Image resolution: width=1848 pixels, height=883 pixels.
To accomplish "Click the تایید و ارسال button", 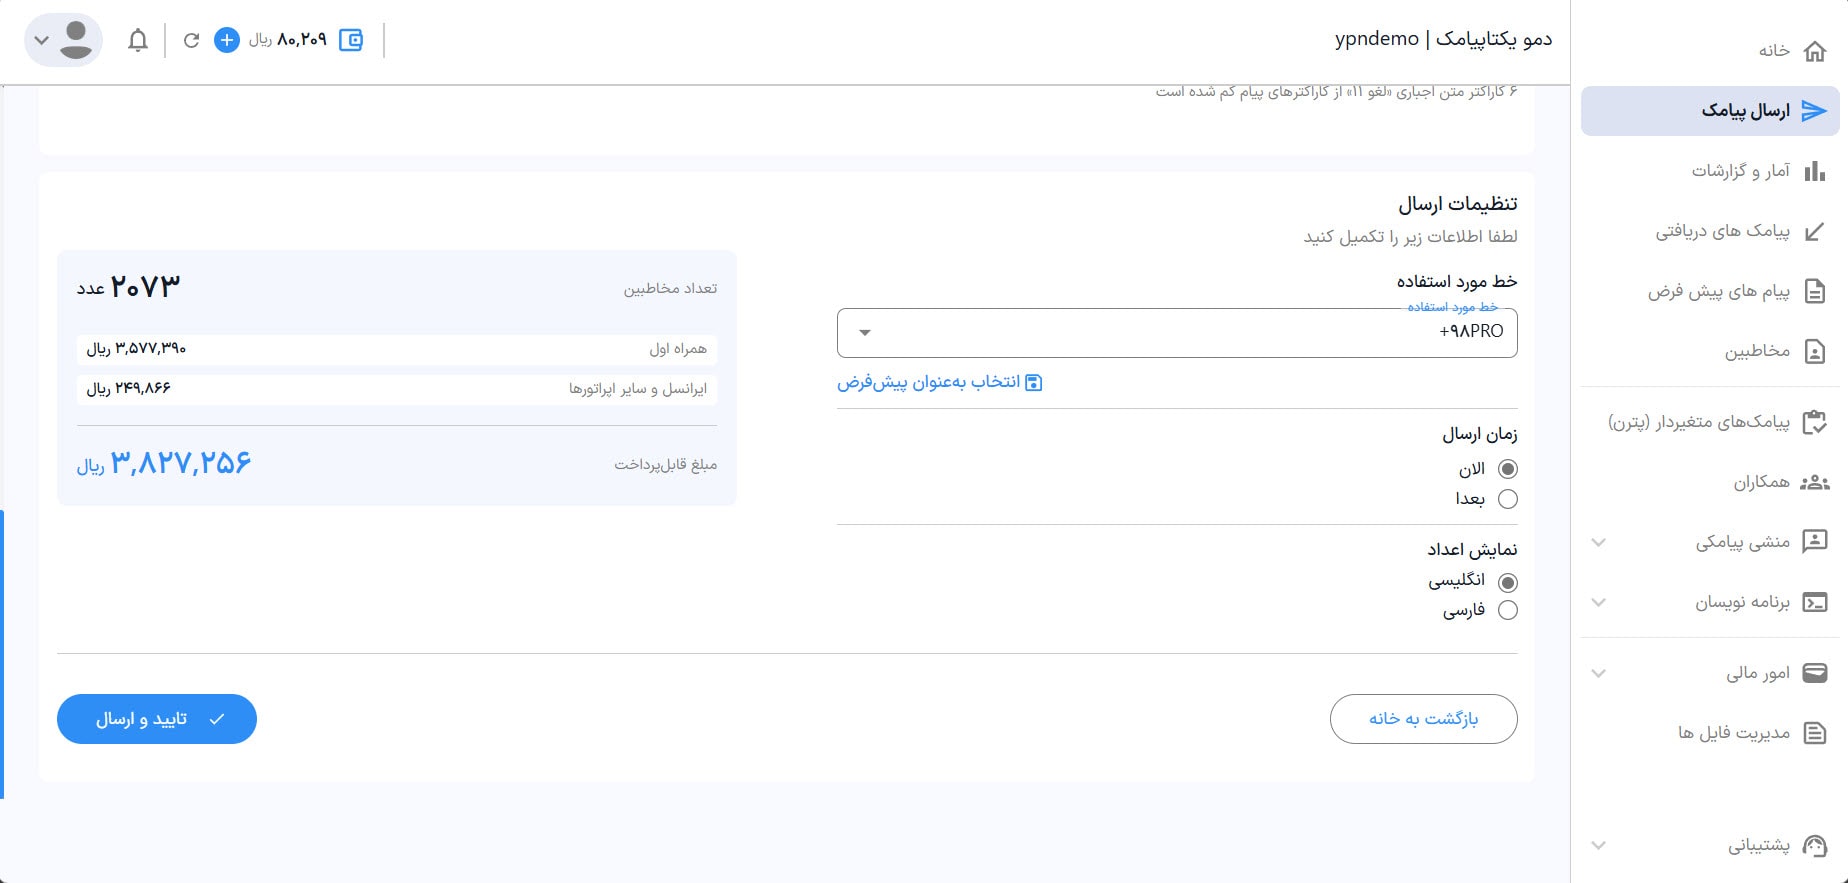I will pyautogui.click(x=157, y=719).
